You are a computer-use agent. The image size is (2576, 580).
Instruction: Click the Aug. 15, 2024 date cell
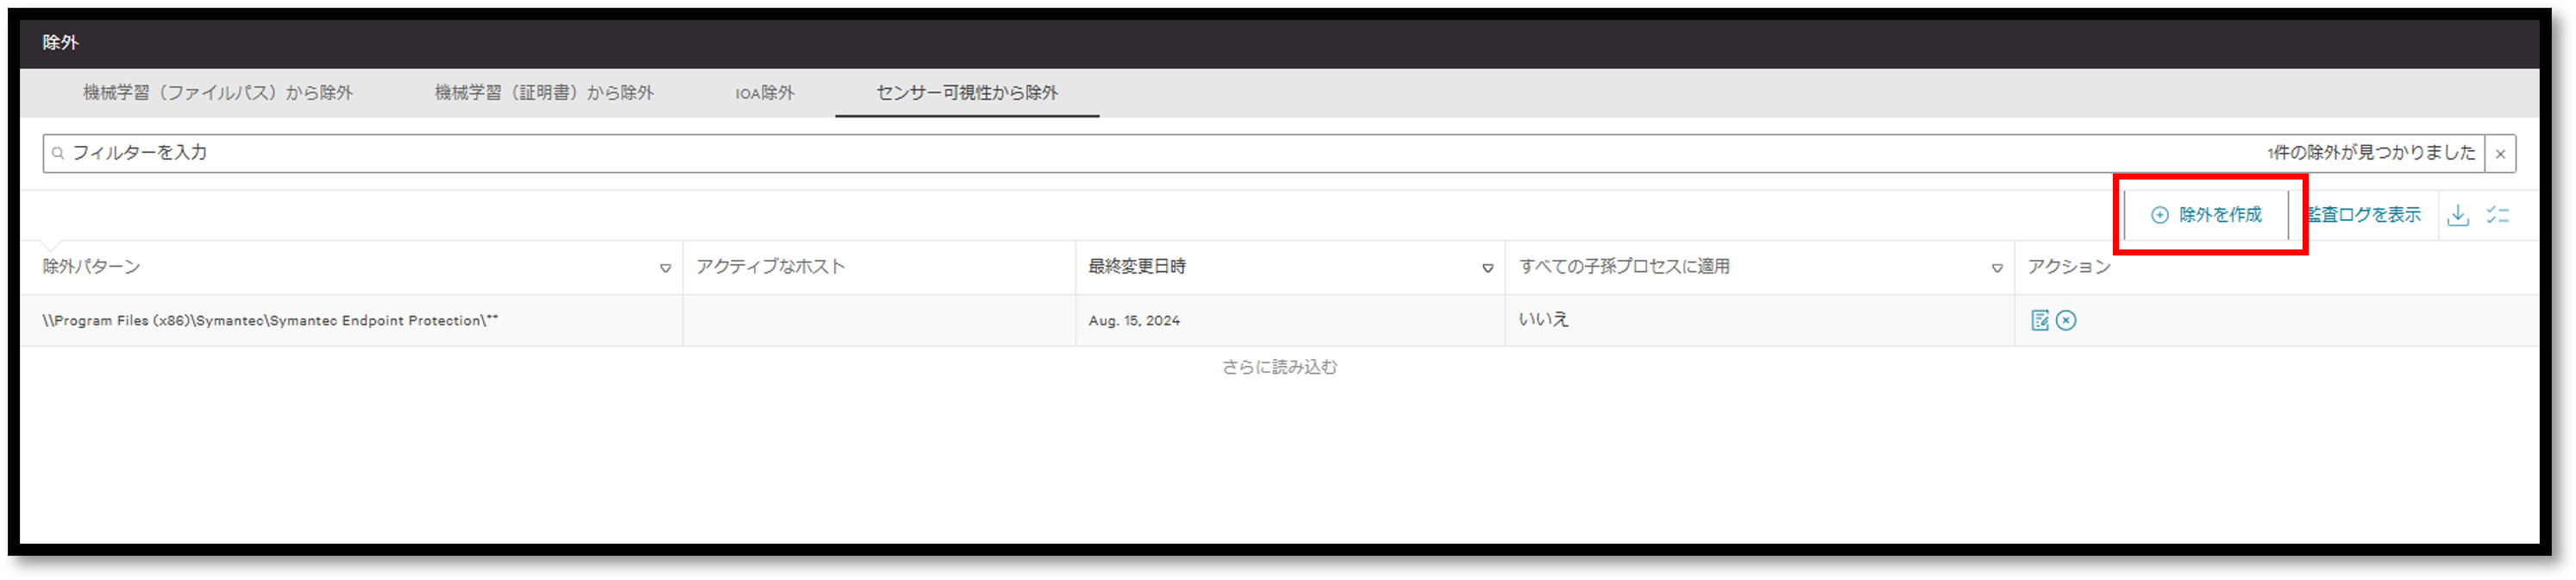tap(1134, 320)
